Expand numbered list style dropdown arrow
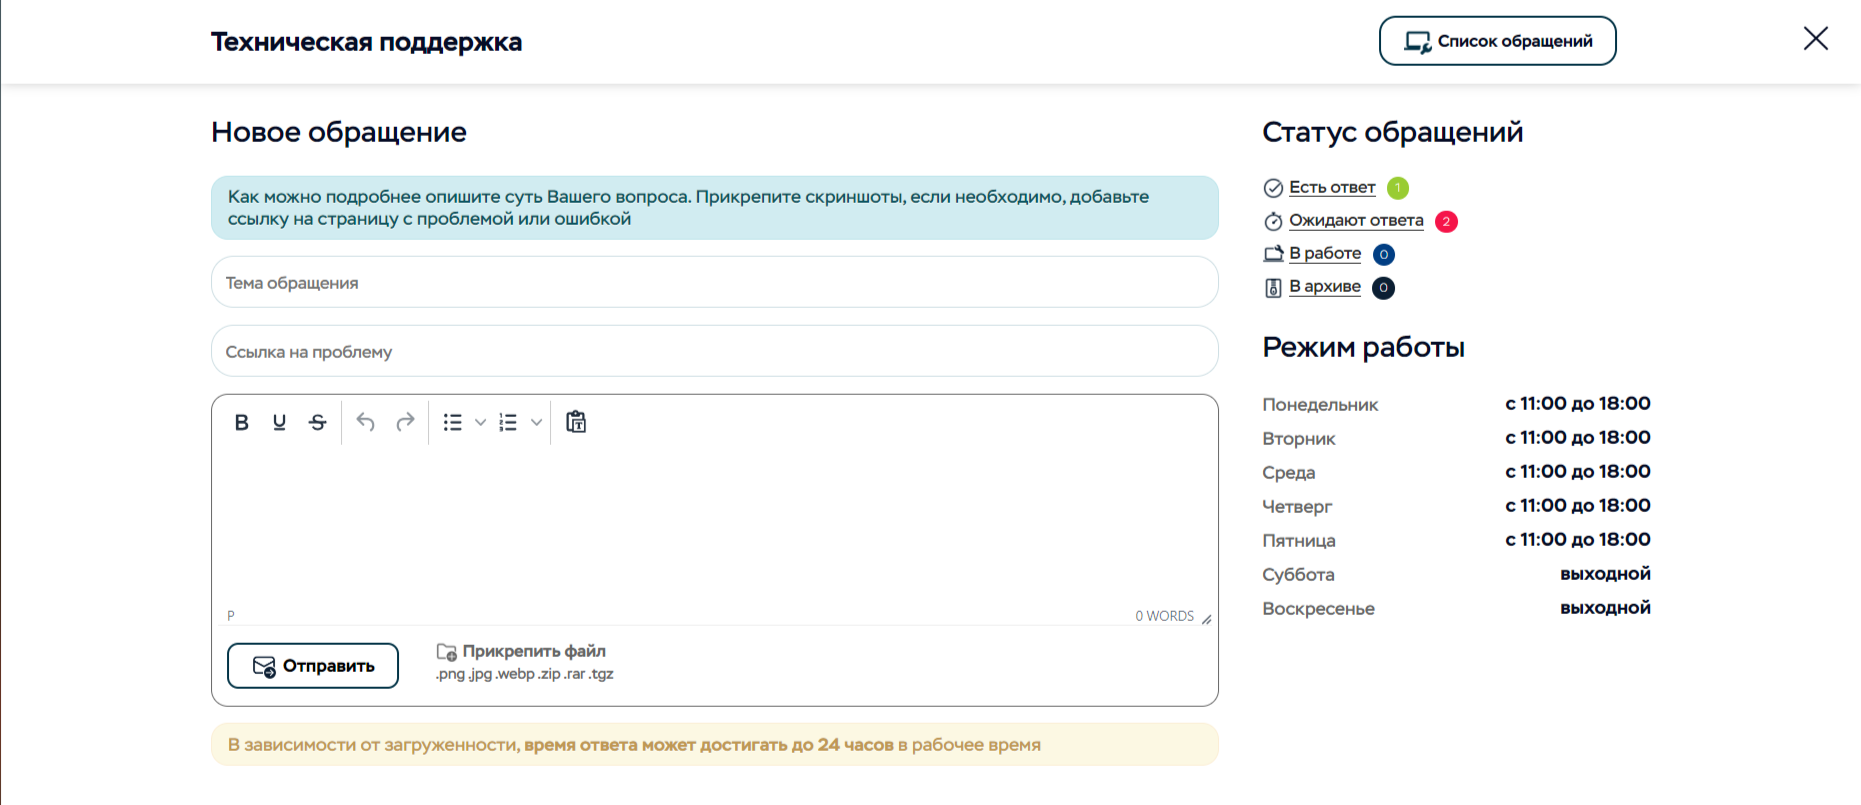The width and height of the screenshot is (1861, 805). pyautogui.click(x=536, y=422)
